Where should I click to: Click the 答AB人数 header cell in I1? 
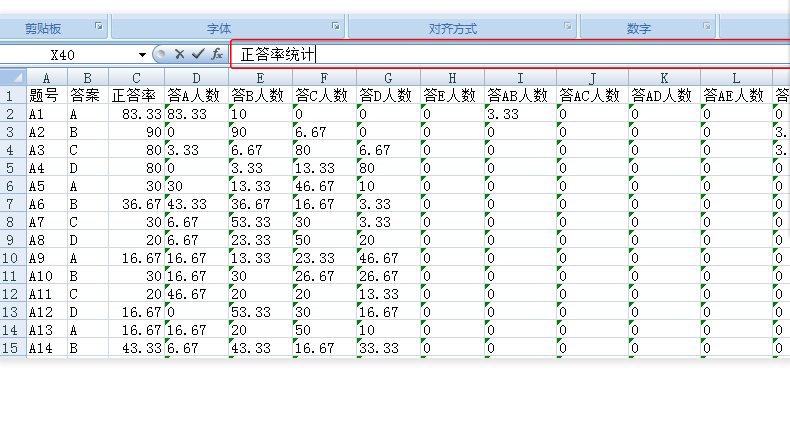pos(520,95)
